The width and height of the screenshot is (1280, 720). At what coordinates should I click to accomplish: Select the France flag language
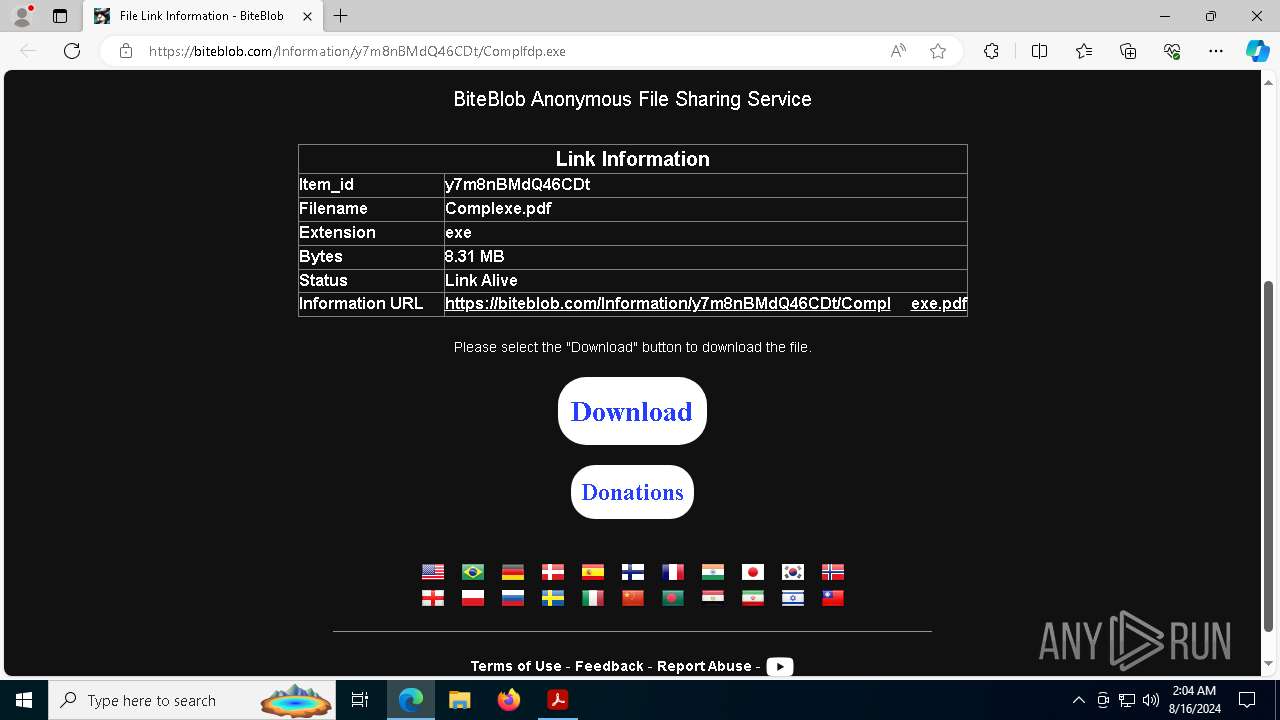pos(673,572)
